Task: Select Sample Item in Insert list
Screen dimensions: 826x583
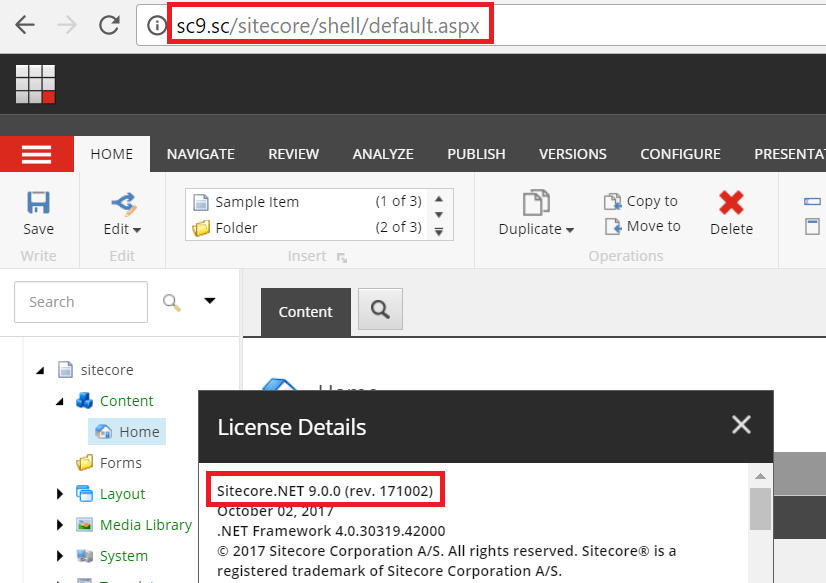Action: click(x=257, y=202)
